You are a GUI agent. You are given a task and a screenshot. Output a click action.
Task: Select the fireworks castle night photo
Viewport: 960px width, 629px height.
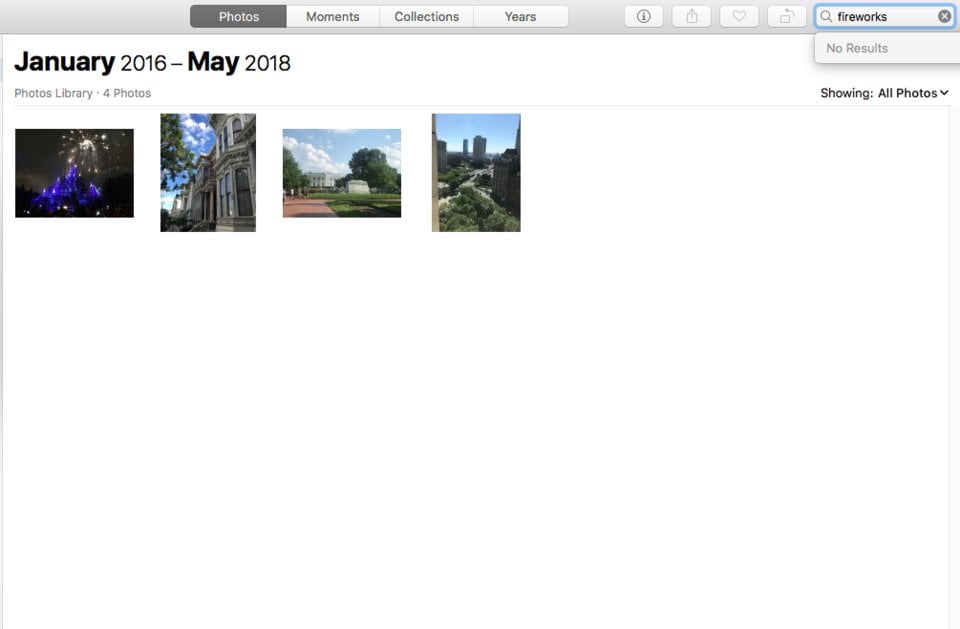tap(74, 173)
